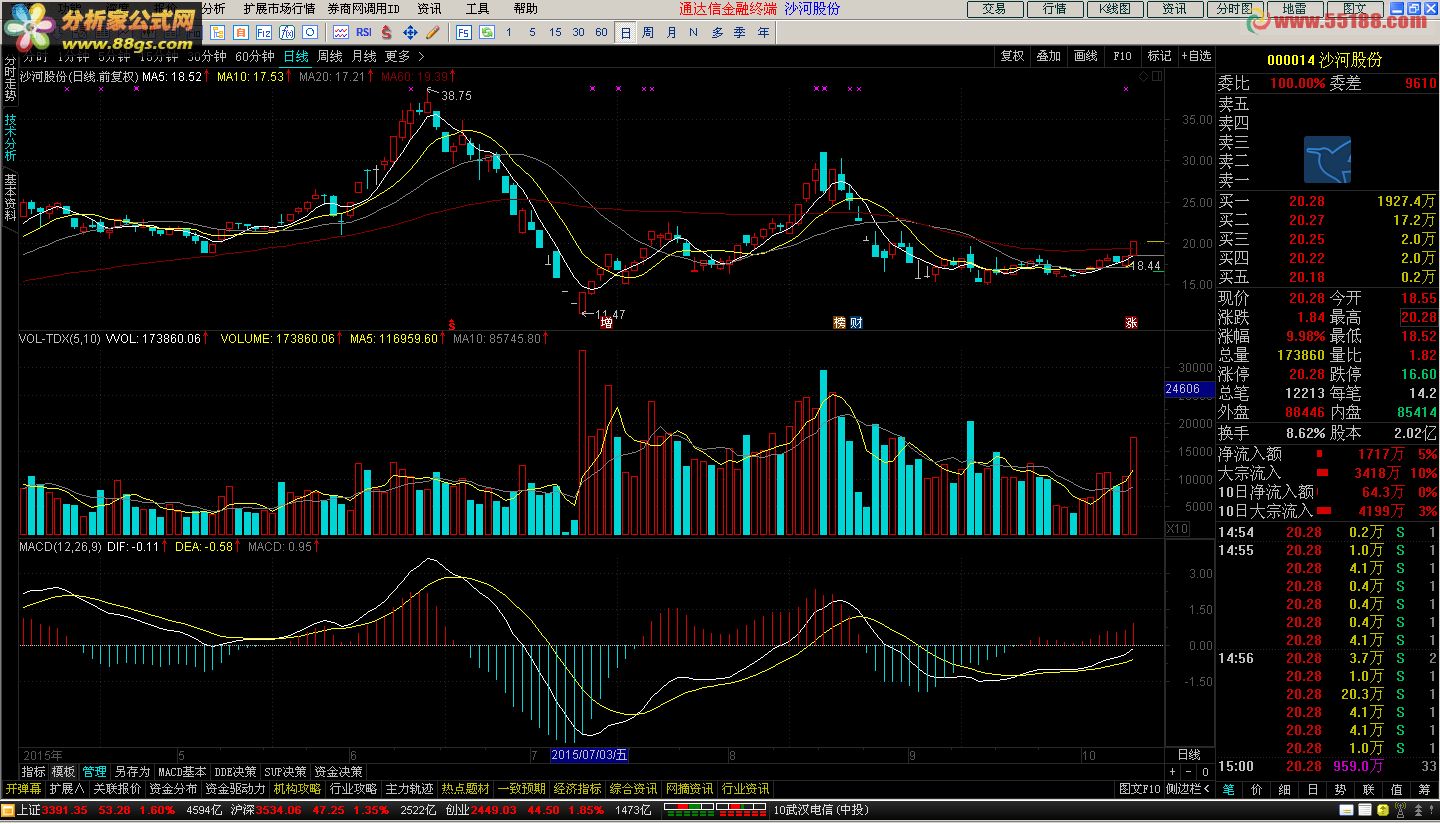Click the red dollar-sign toolbar icon
The width and height of the screenshot is (1440, 824).
point(386,32)
